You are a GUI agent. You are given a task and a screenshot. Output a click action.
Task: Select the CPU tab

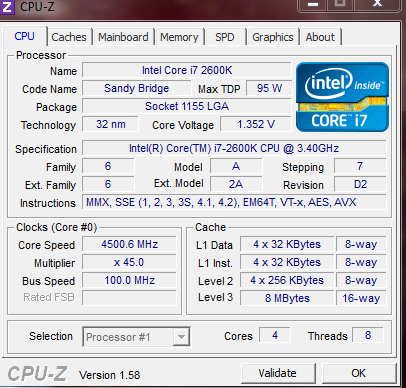click(24, 36)
